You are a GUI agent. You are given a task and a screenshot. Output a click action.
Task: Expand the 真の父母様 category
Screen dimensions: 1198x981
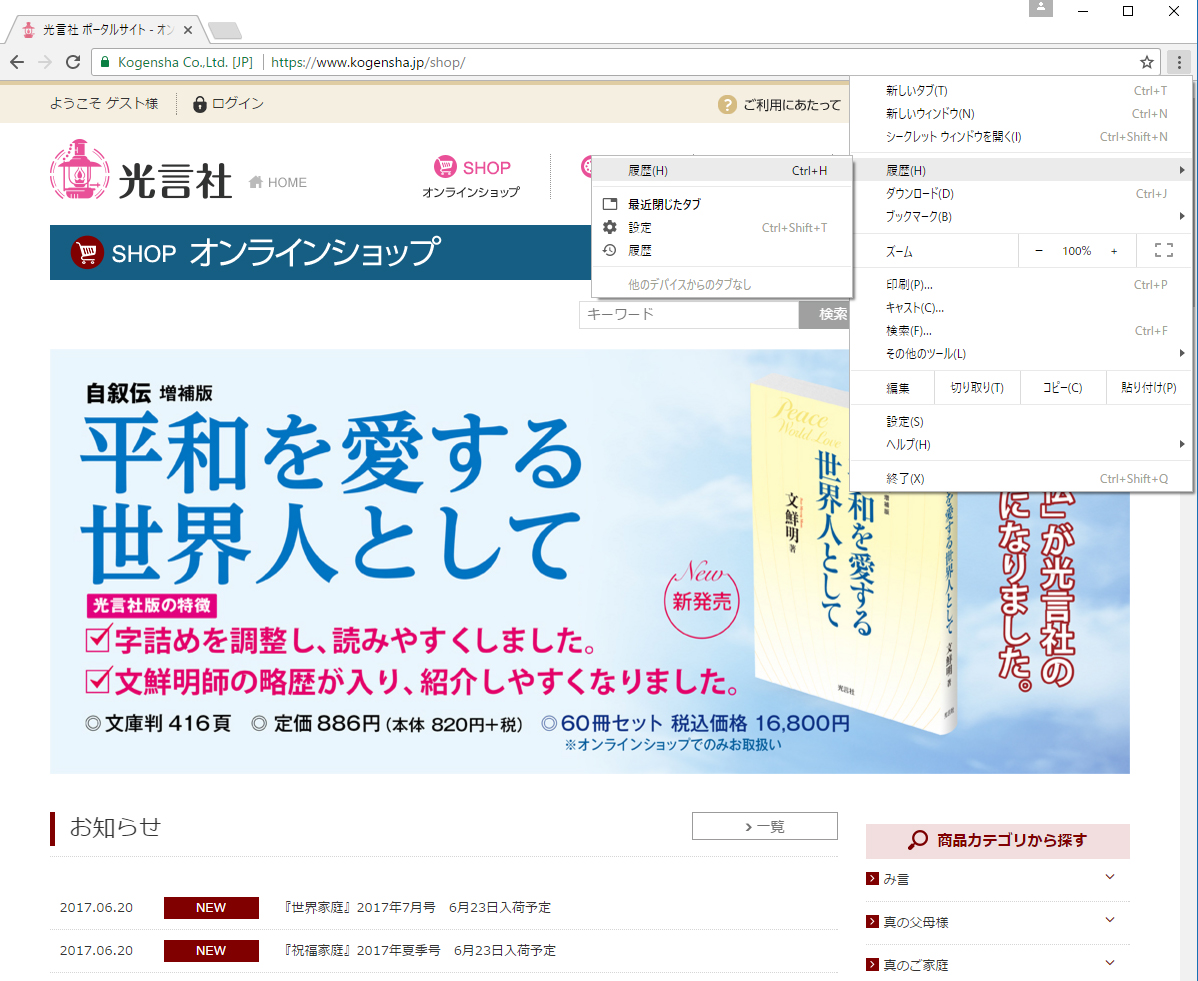(x=1110, y=920)
